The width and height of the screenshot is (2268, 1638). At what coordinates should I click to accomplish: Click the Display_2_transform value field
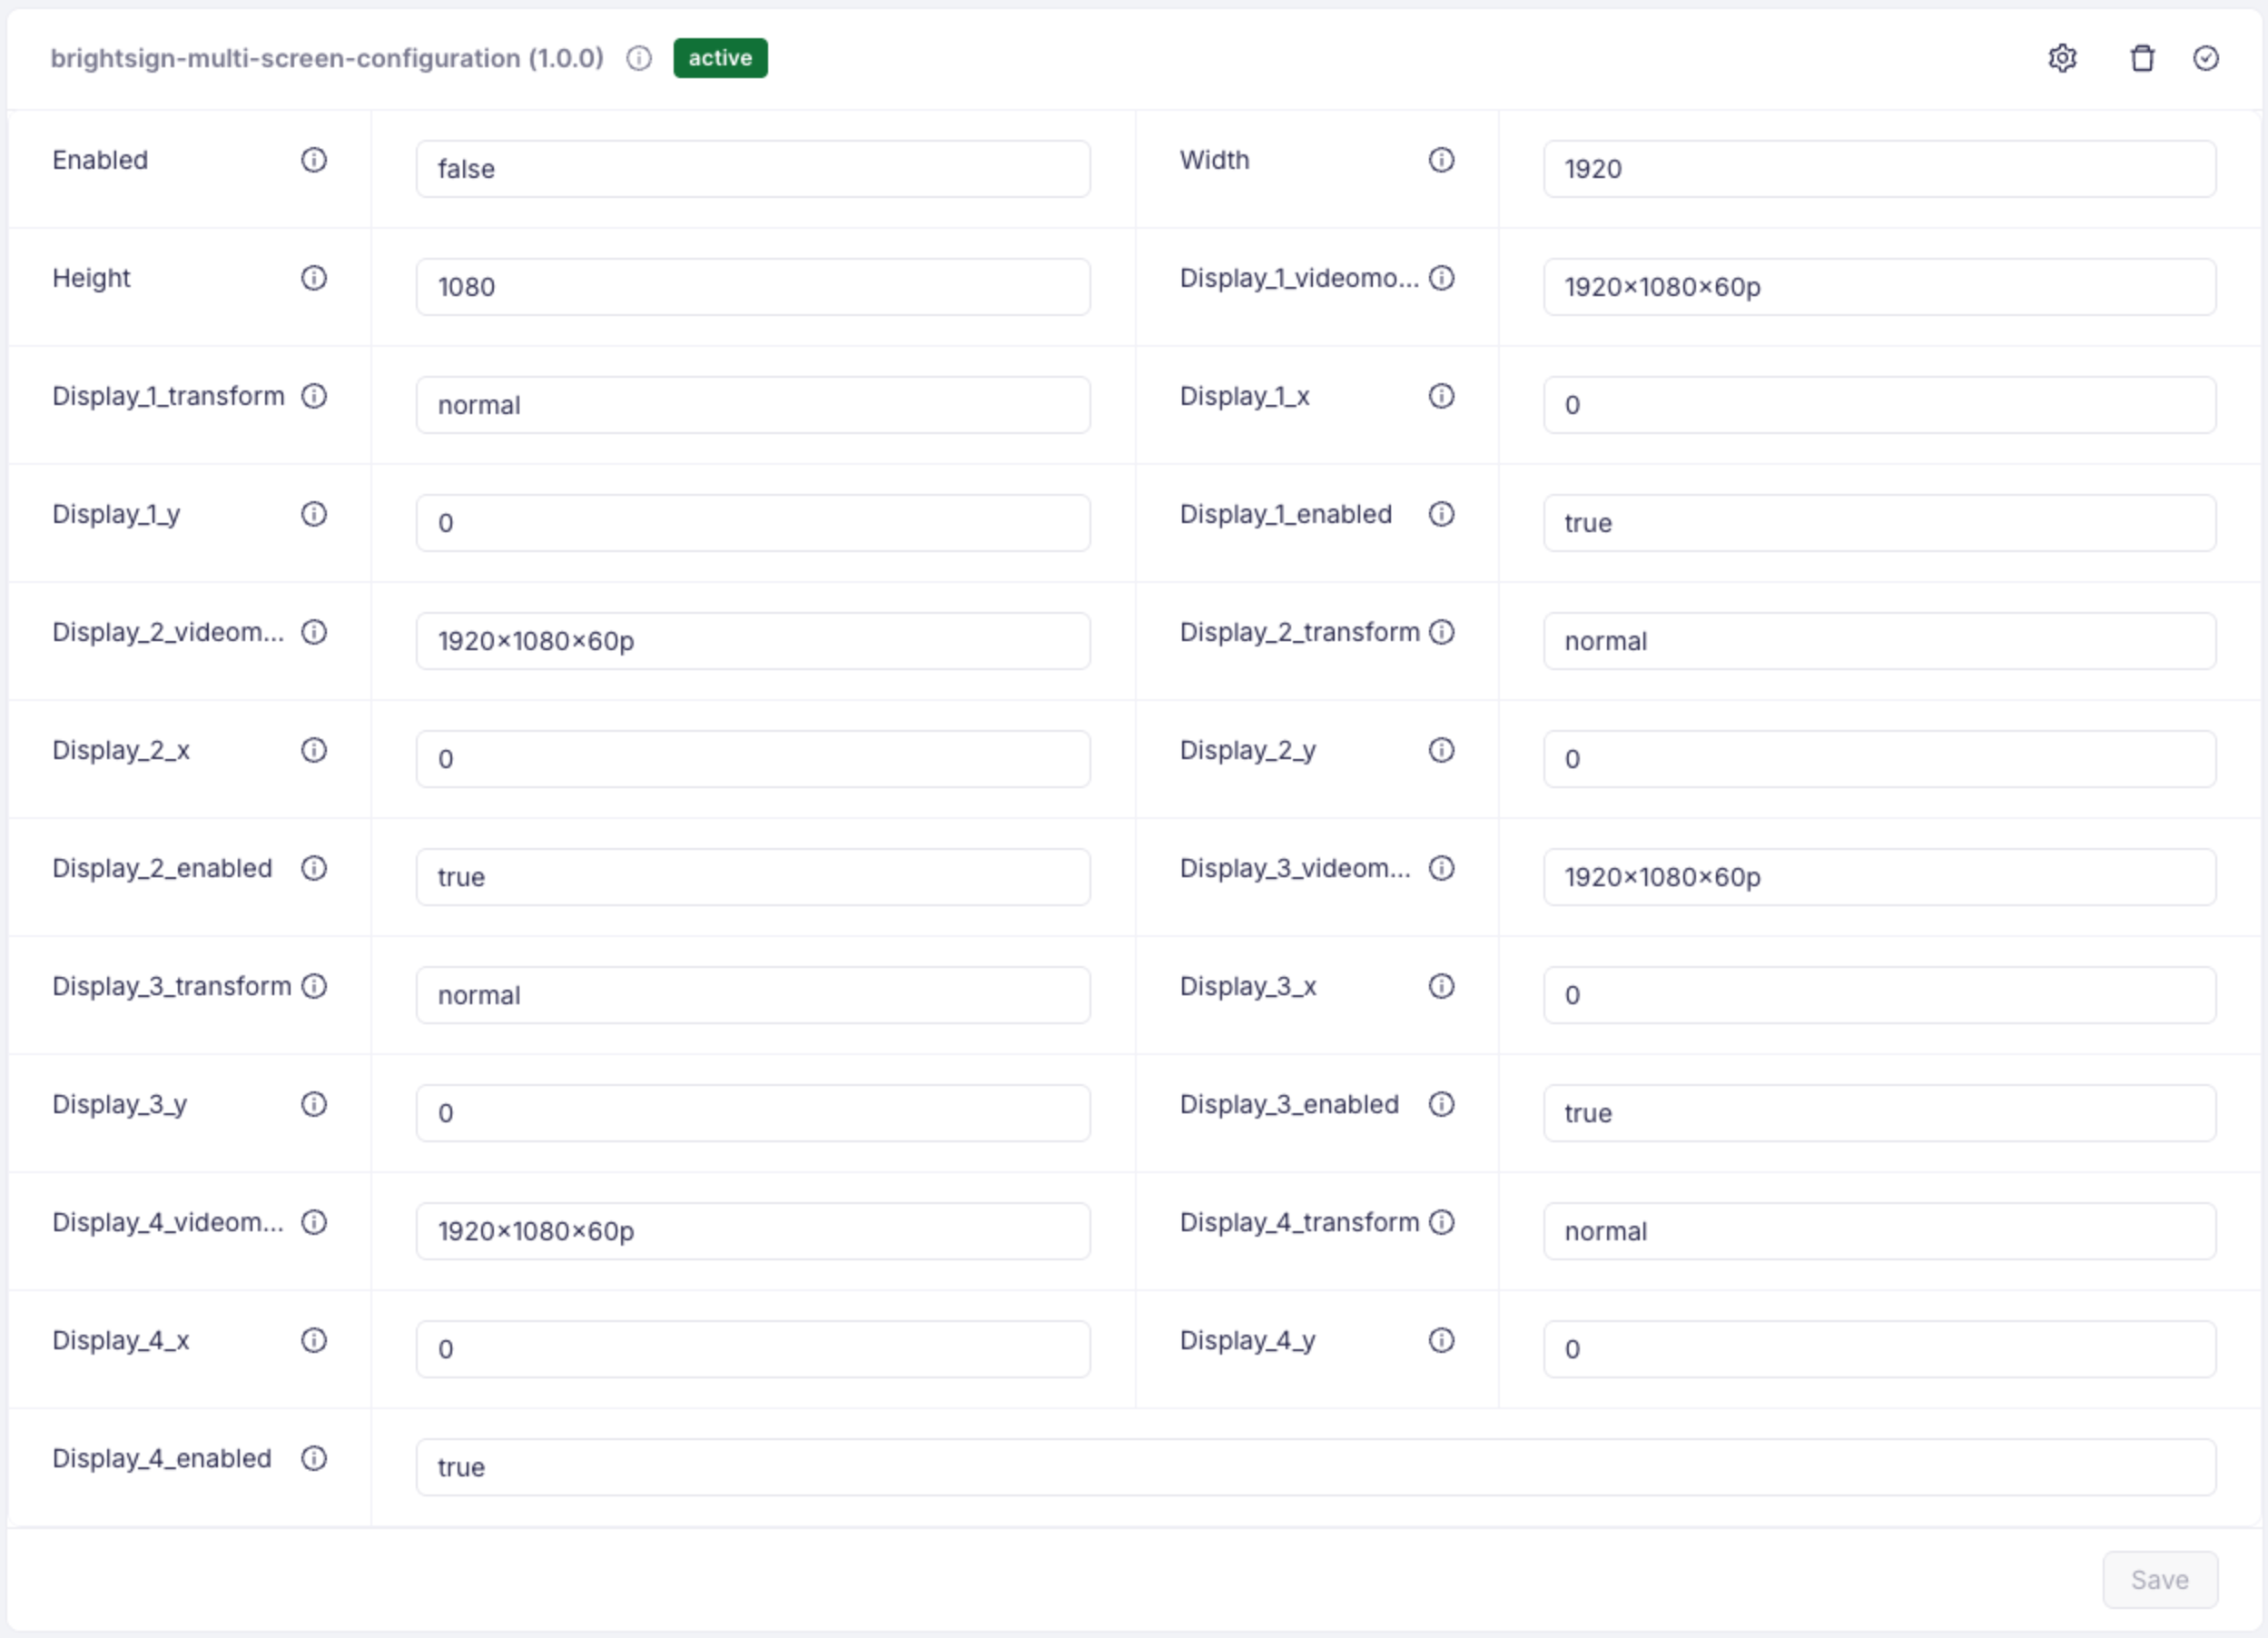pyautogui.click(x=1879, y=641)
